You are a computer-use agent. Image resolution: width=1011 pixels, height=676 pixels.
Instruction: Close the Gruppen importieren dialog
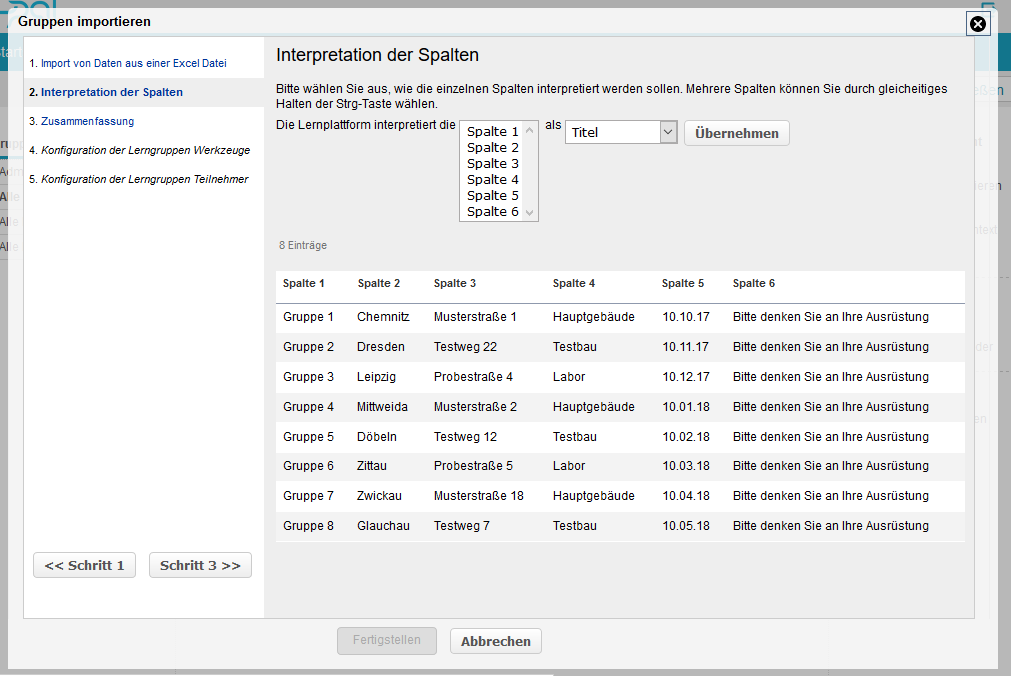pos(978,24)
